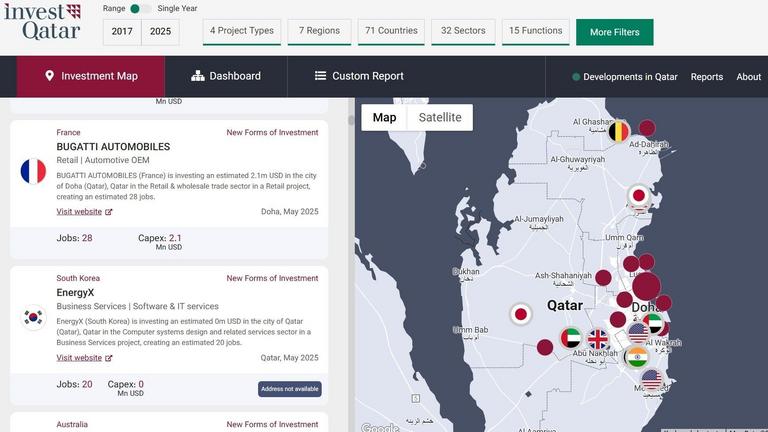
Task: Toggle the Range / Single Year switch
Action: click(x=141, y=9)
